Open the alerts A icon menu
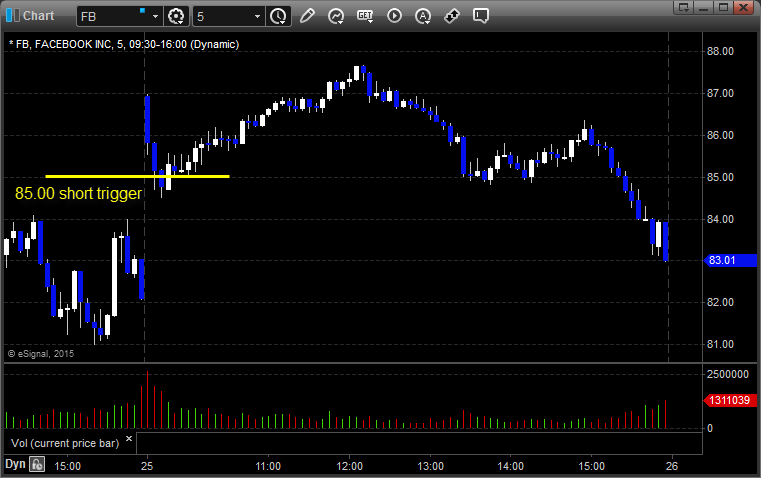The image size is (761, 478). (423, 16)
